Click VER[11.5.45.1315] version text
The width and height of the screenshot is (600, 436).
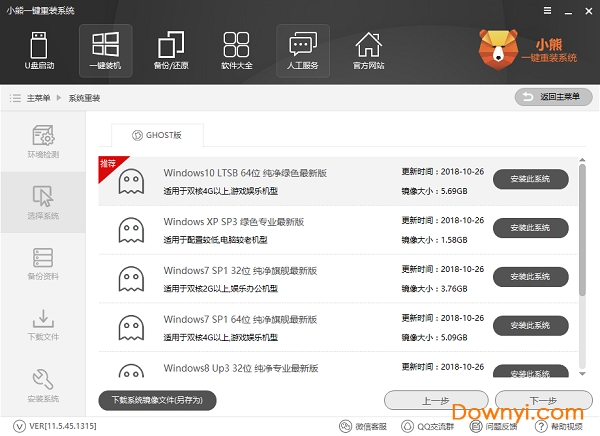point(63,426)
